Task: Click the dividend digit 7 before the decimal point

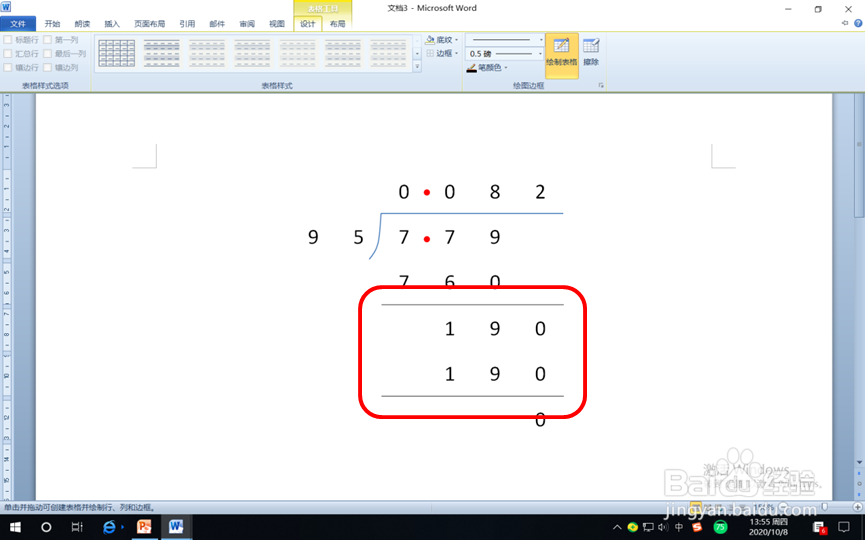Action: (404, 237)
